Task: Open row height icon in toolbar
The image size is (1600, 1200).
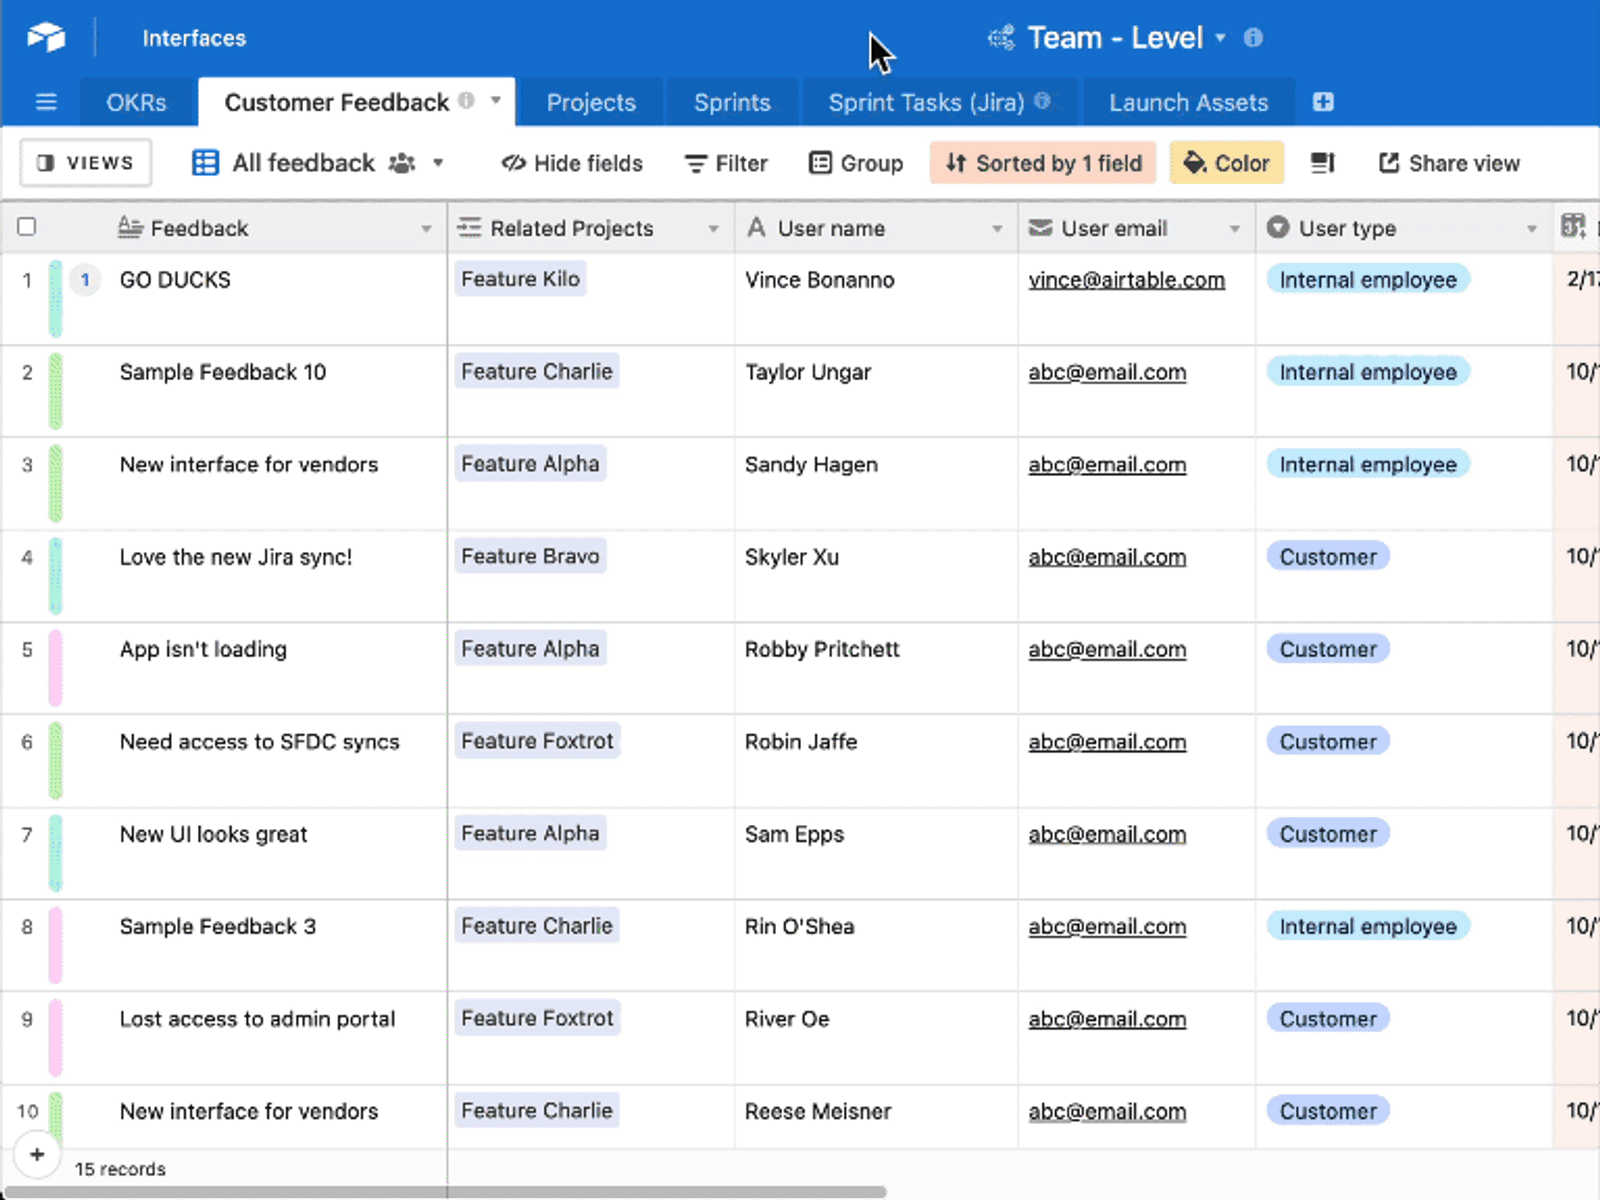Action: pyautogui.click(x=1323, y=163)
